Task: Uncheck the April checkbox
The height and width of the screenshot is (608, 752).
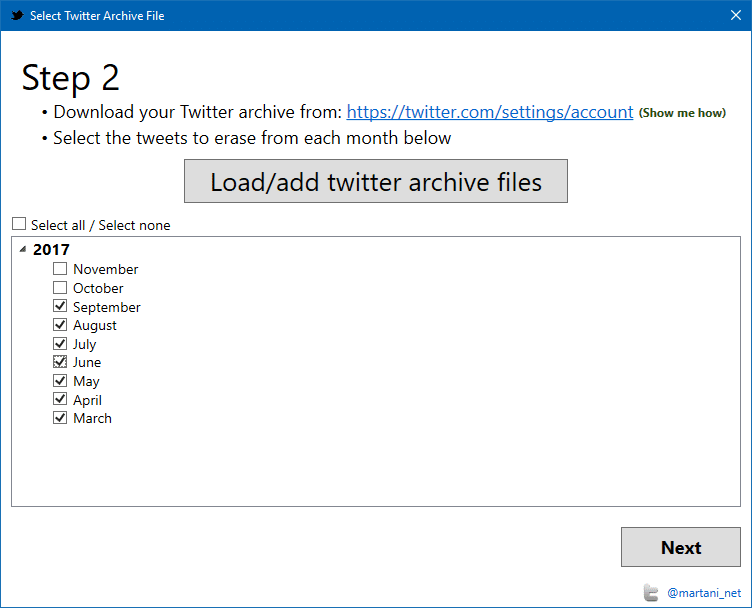Action: click(60, 399)
